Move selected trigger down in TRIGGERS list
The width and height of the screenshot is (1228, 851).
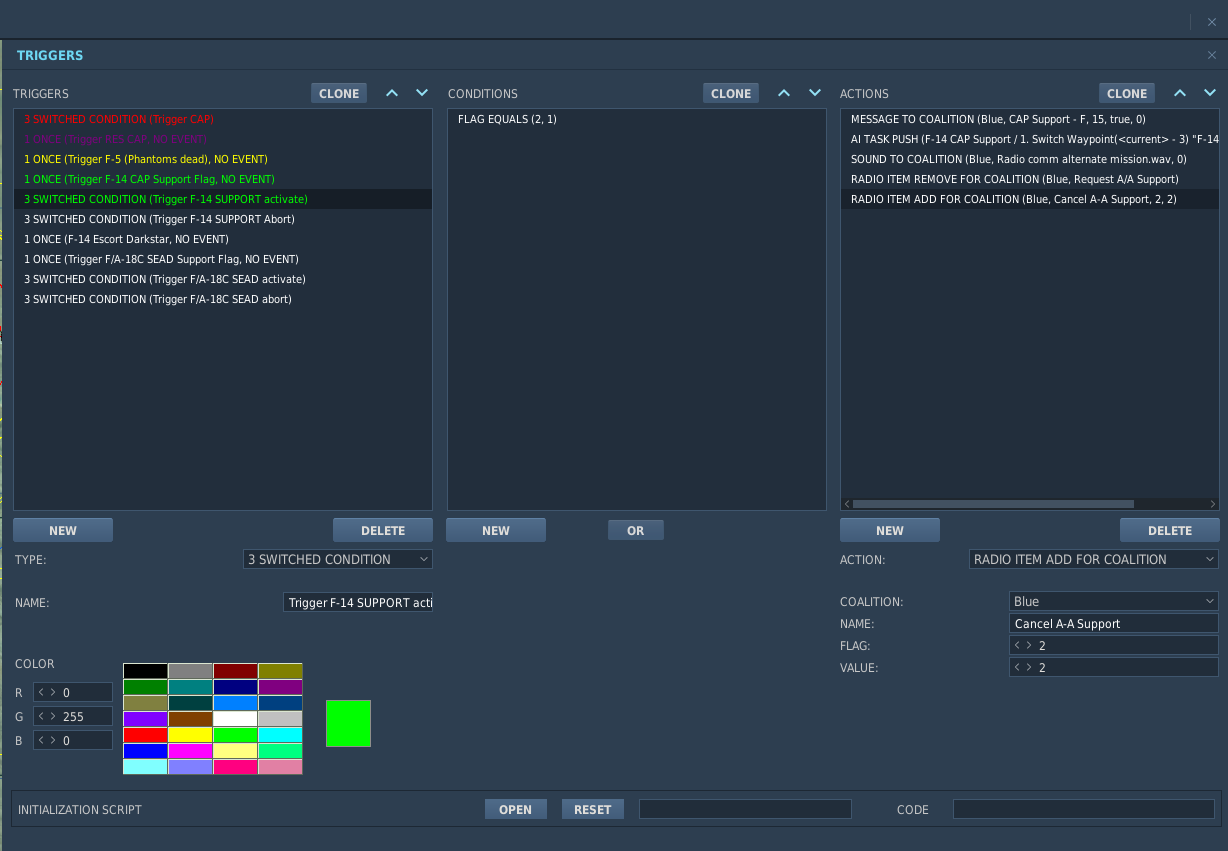pos(422,93)
